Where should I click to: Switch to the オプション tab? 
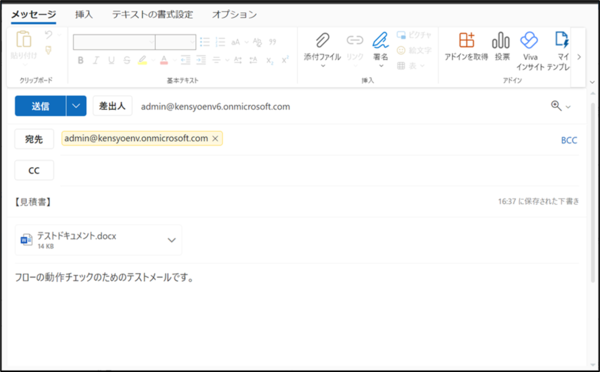[234, 15]
